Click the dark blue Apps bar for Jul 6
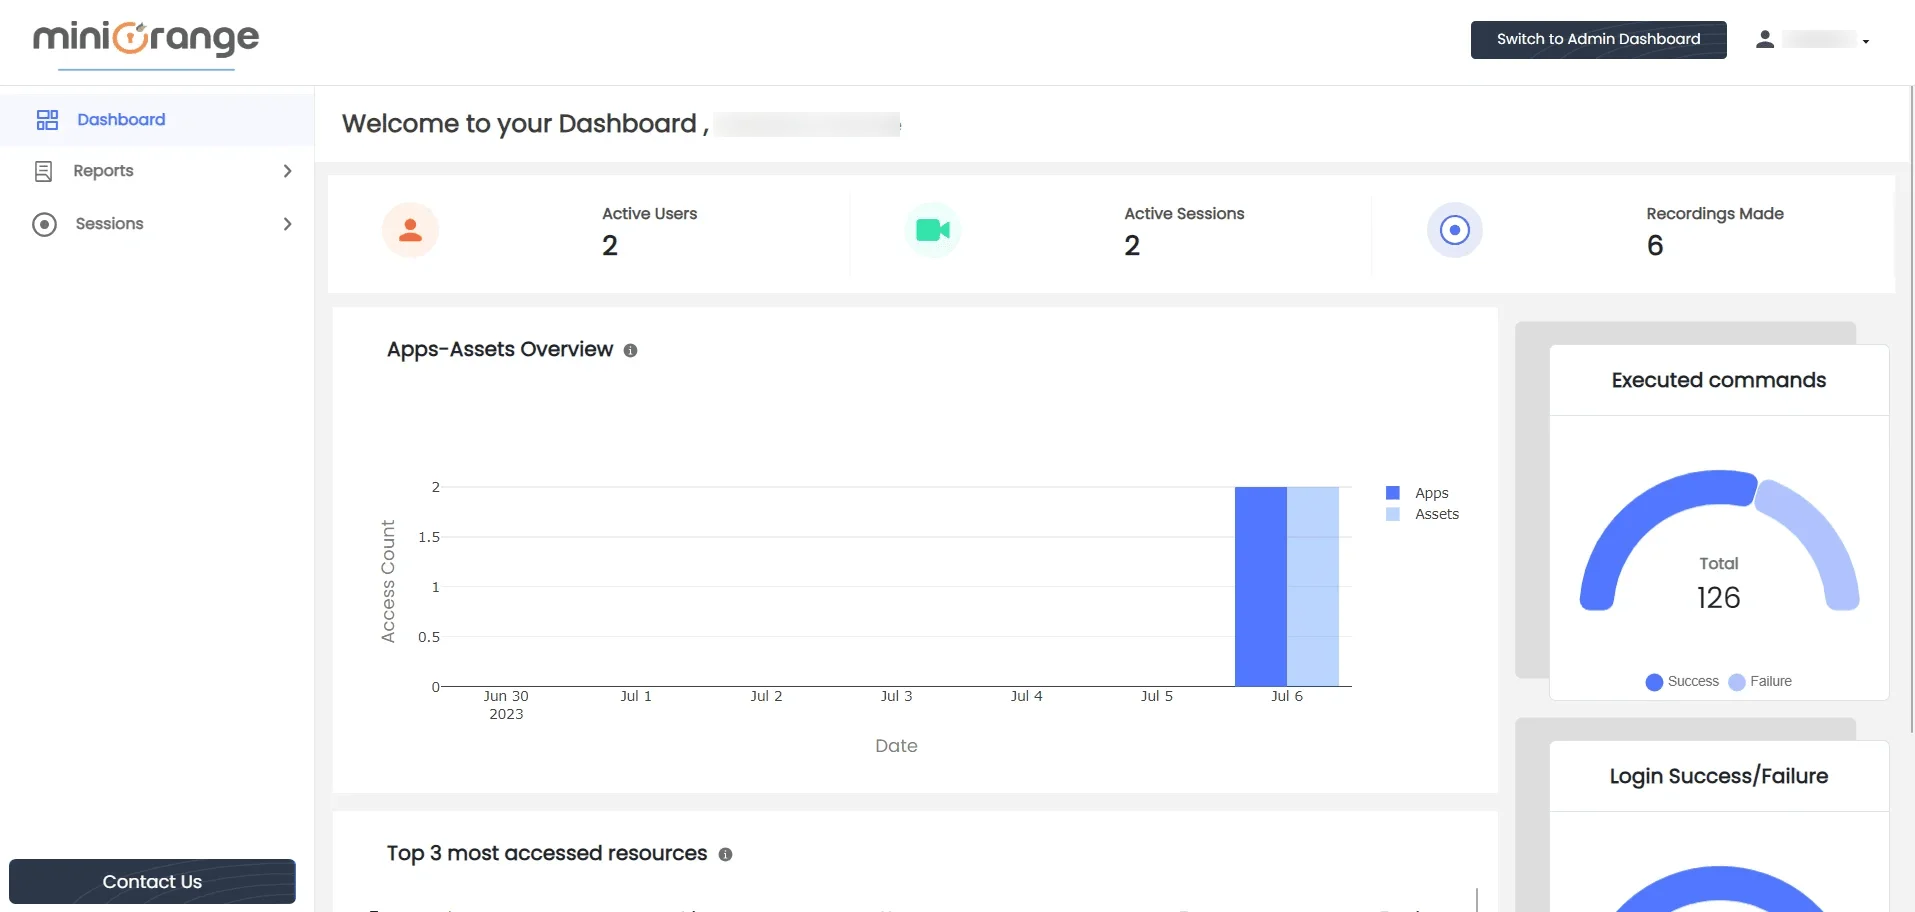1915x912 pixels. [x=1260, y=586]
